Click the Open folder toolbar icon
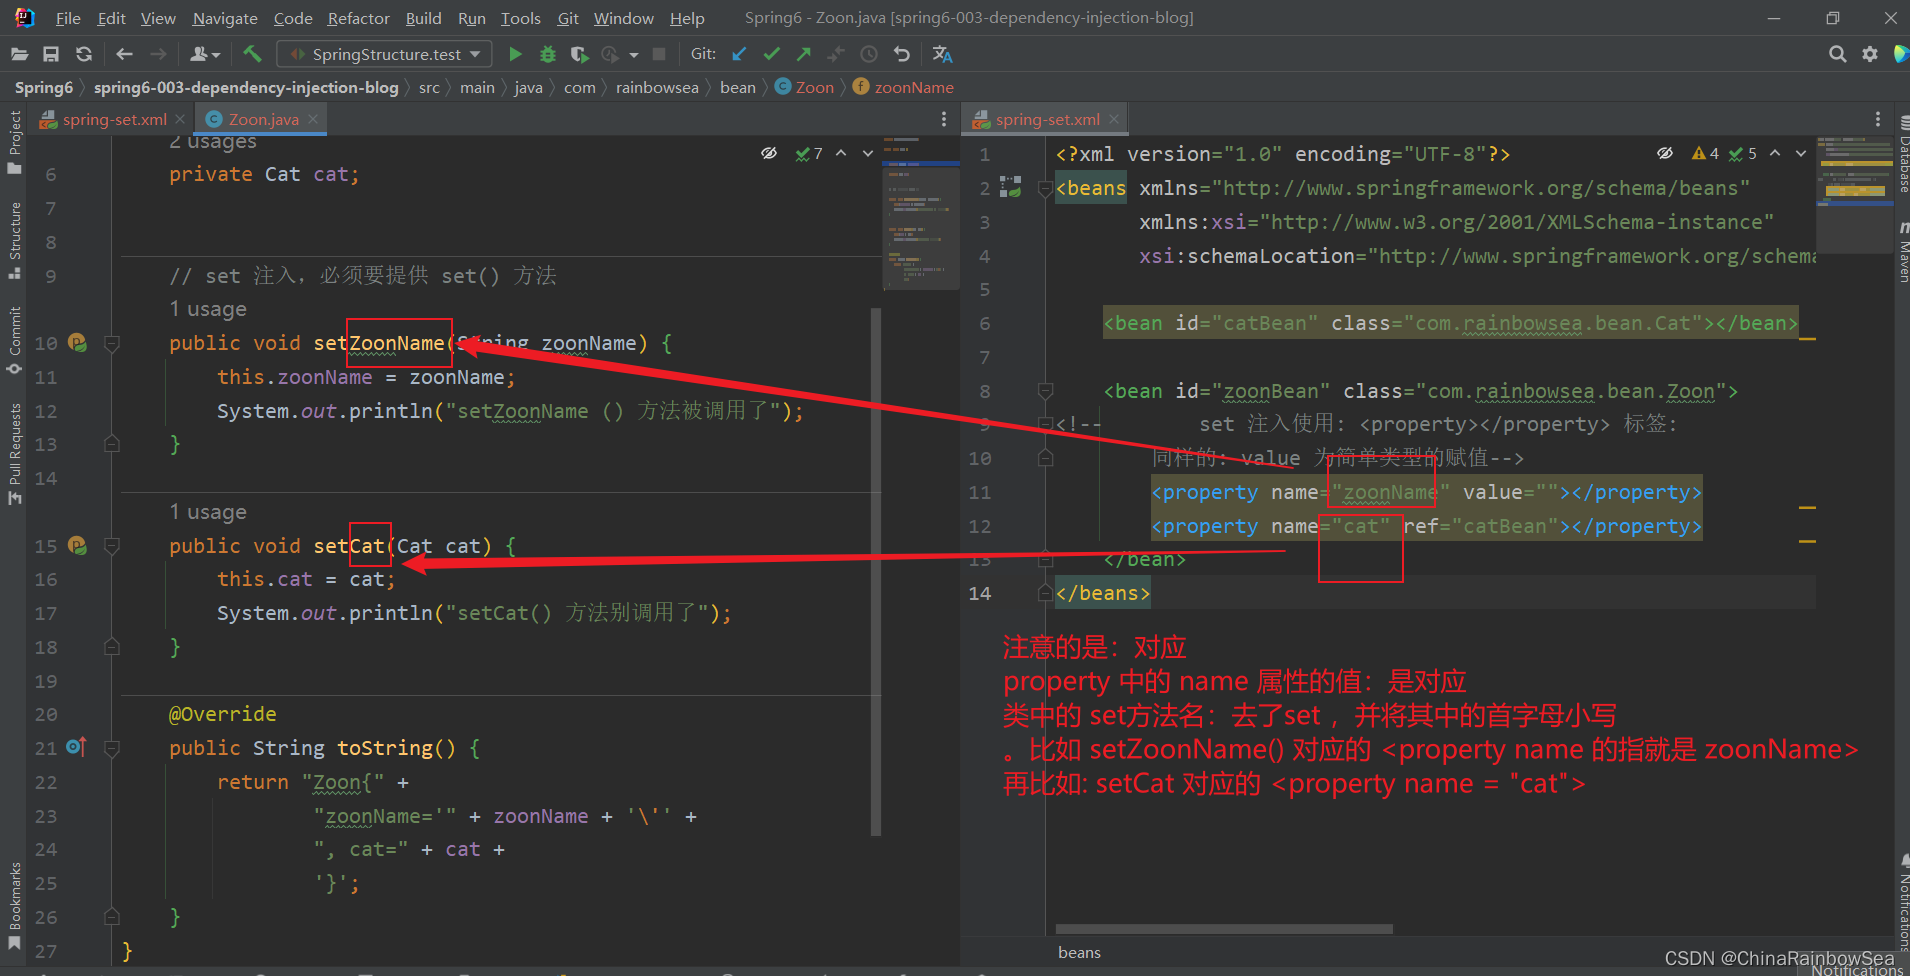This screenshot has width=1910, height=976. [19, 54]
